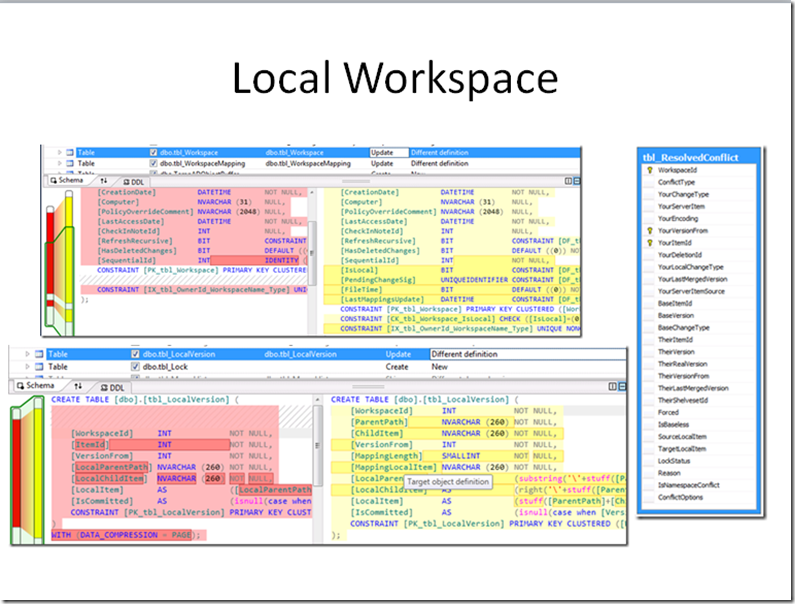Select YourServerItemSource column

tap(691, 292)
